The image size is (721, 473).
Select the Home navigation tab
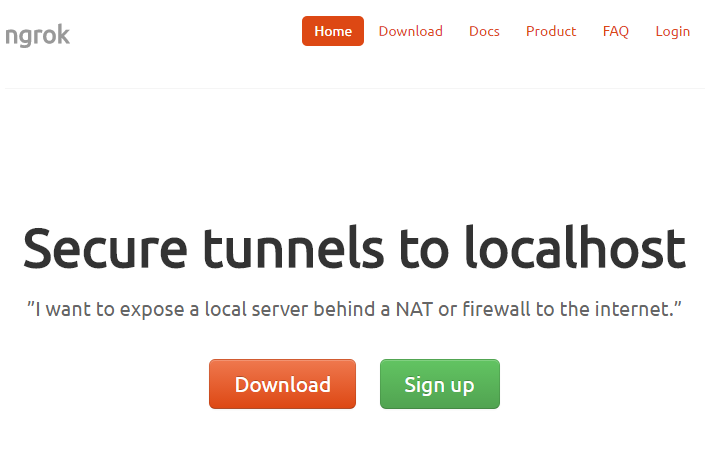coord(332,31)
